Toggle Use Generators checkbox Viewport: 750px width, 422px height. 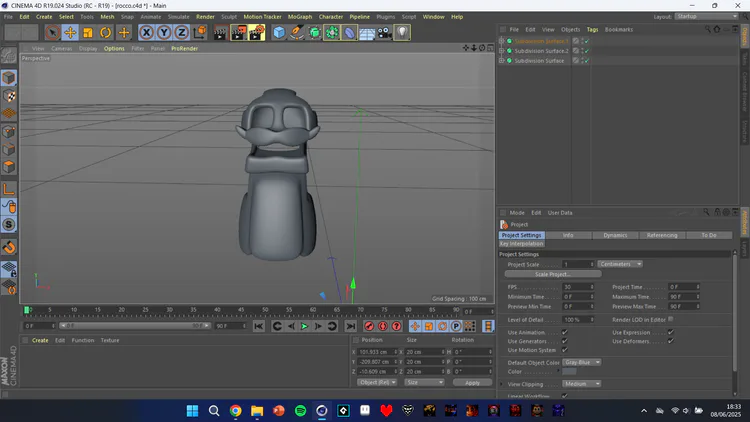click(565, 341)
